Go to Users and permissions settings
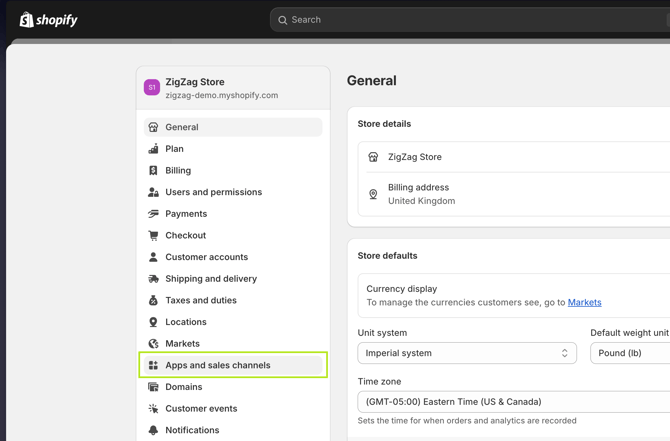 pyautogui.click(x=213, y=192)
